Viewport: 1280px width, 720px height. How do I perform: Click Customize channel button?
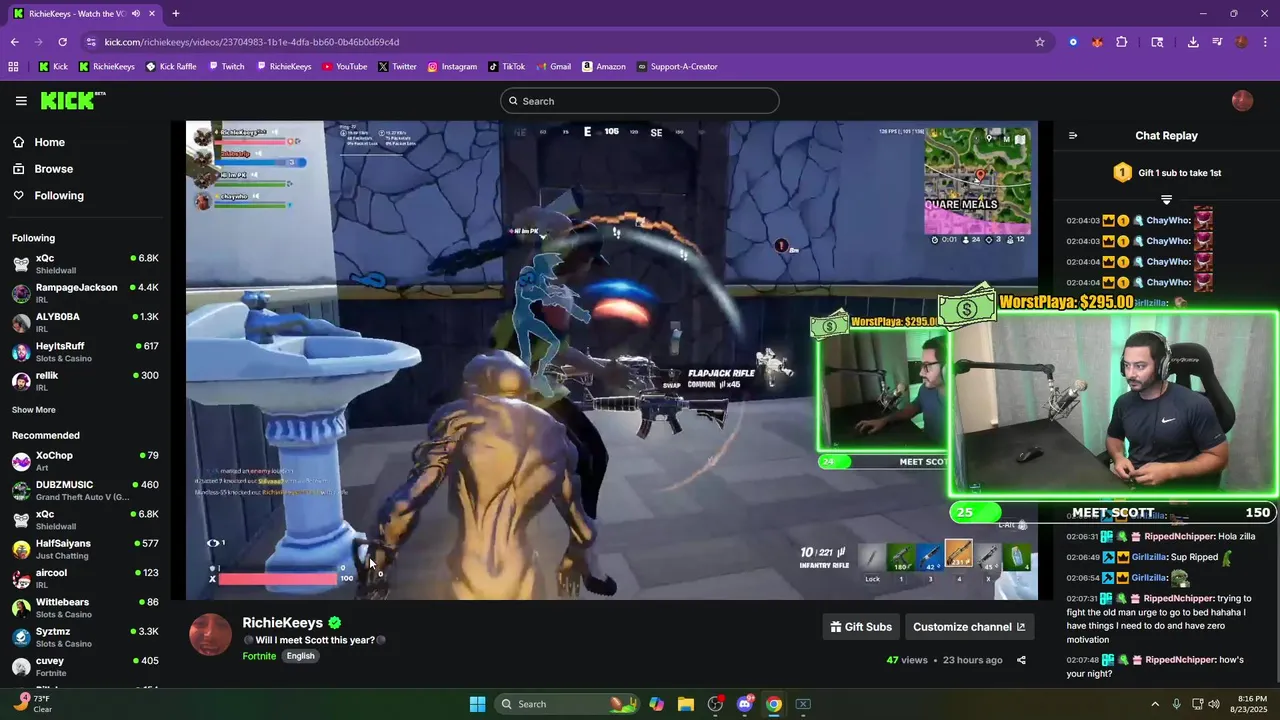(x=969, y=627)
